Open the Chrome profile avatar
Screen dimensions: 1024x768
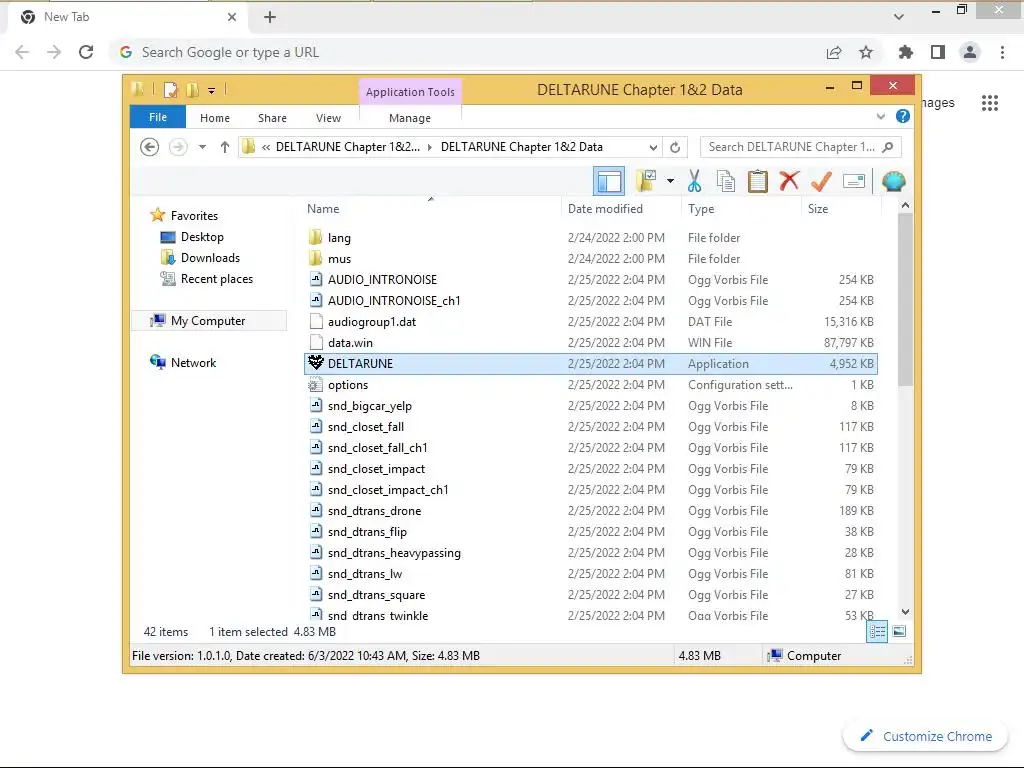(970, 52)
